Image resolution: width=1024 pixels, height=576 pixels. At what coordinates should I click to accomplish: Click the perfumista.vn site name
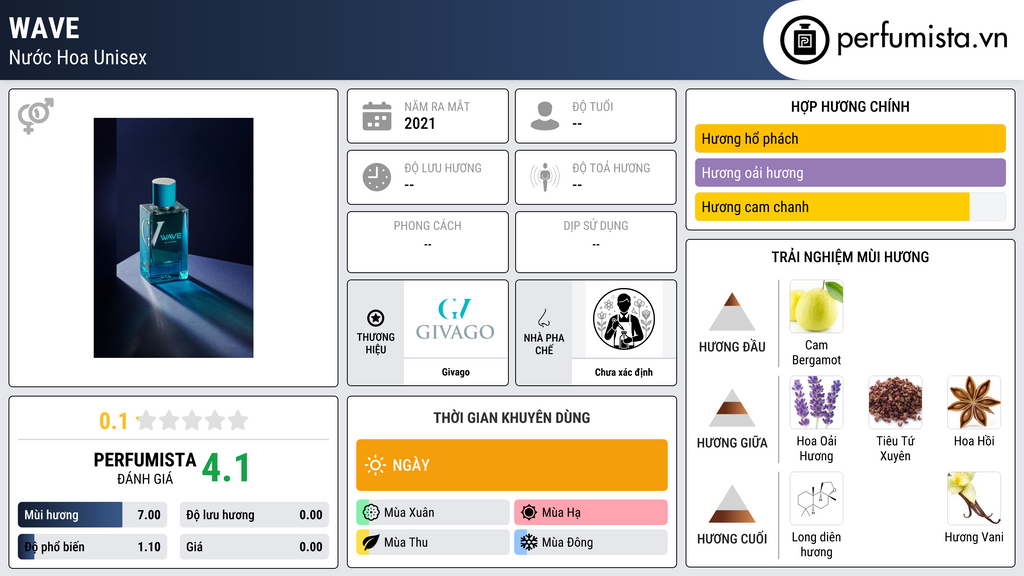point(922,38)
